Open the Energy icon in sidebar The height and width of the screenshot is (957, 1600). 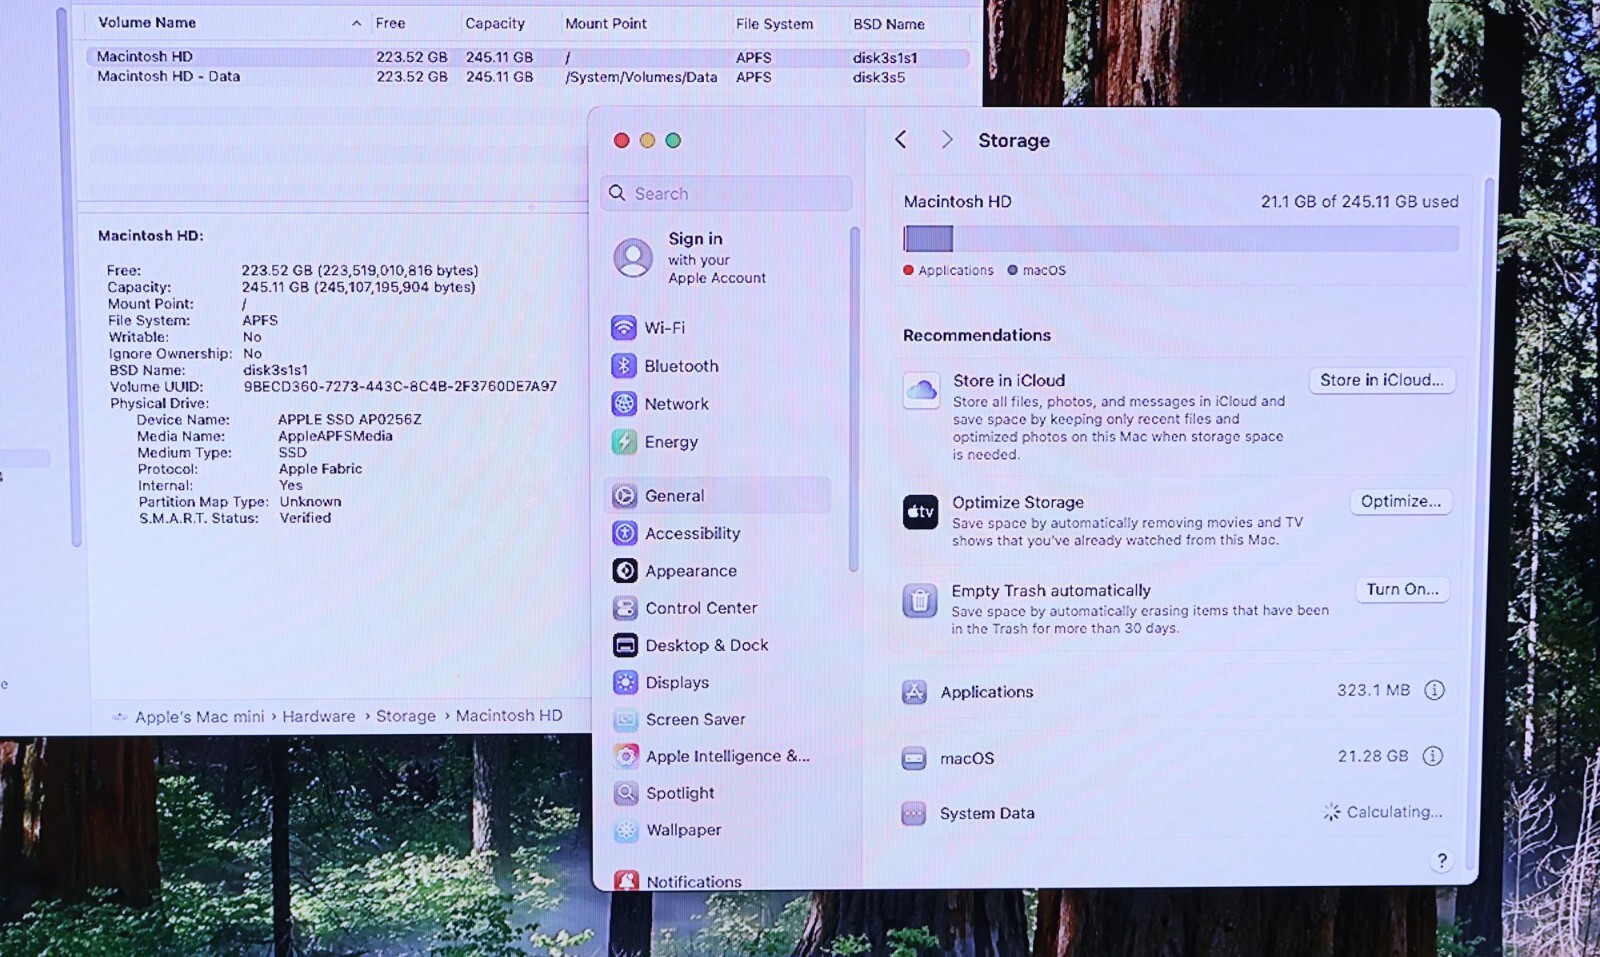coord(624,442)
